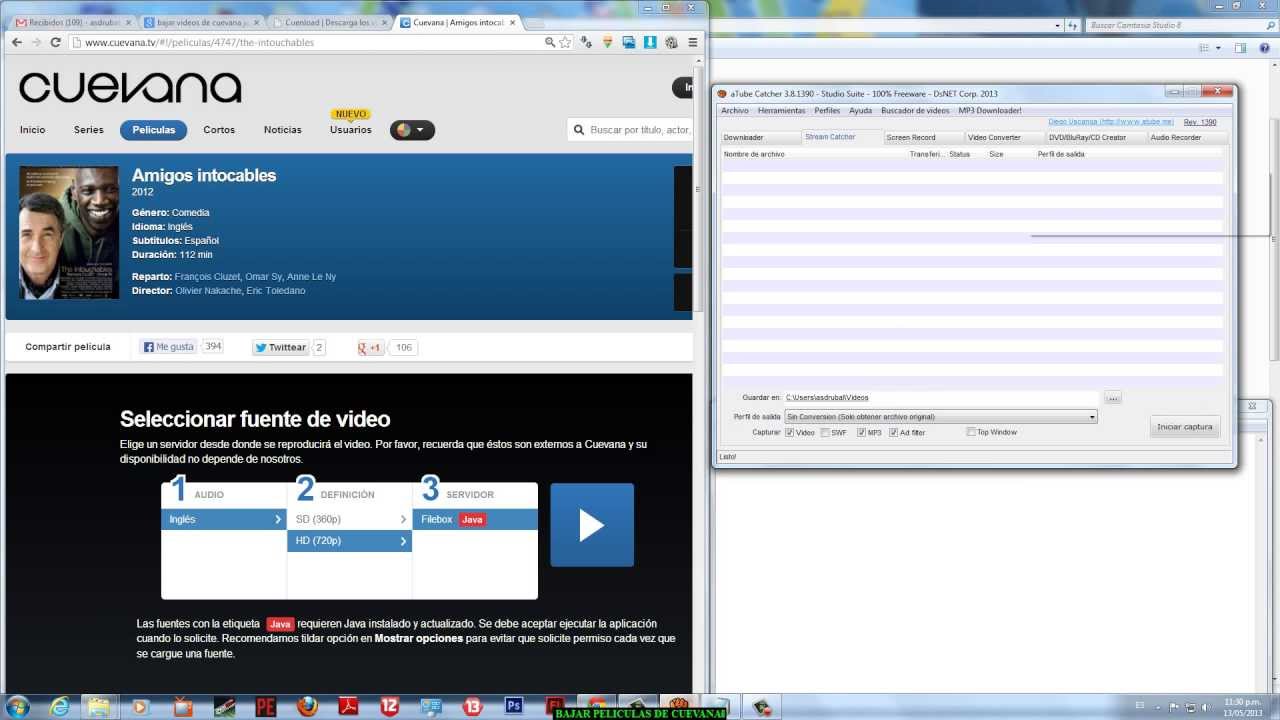Open Noticias section
This screenshot has width=1280, height=720.
point(283,130)
